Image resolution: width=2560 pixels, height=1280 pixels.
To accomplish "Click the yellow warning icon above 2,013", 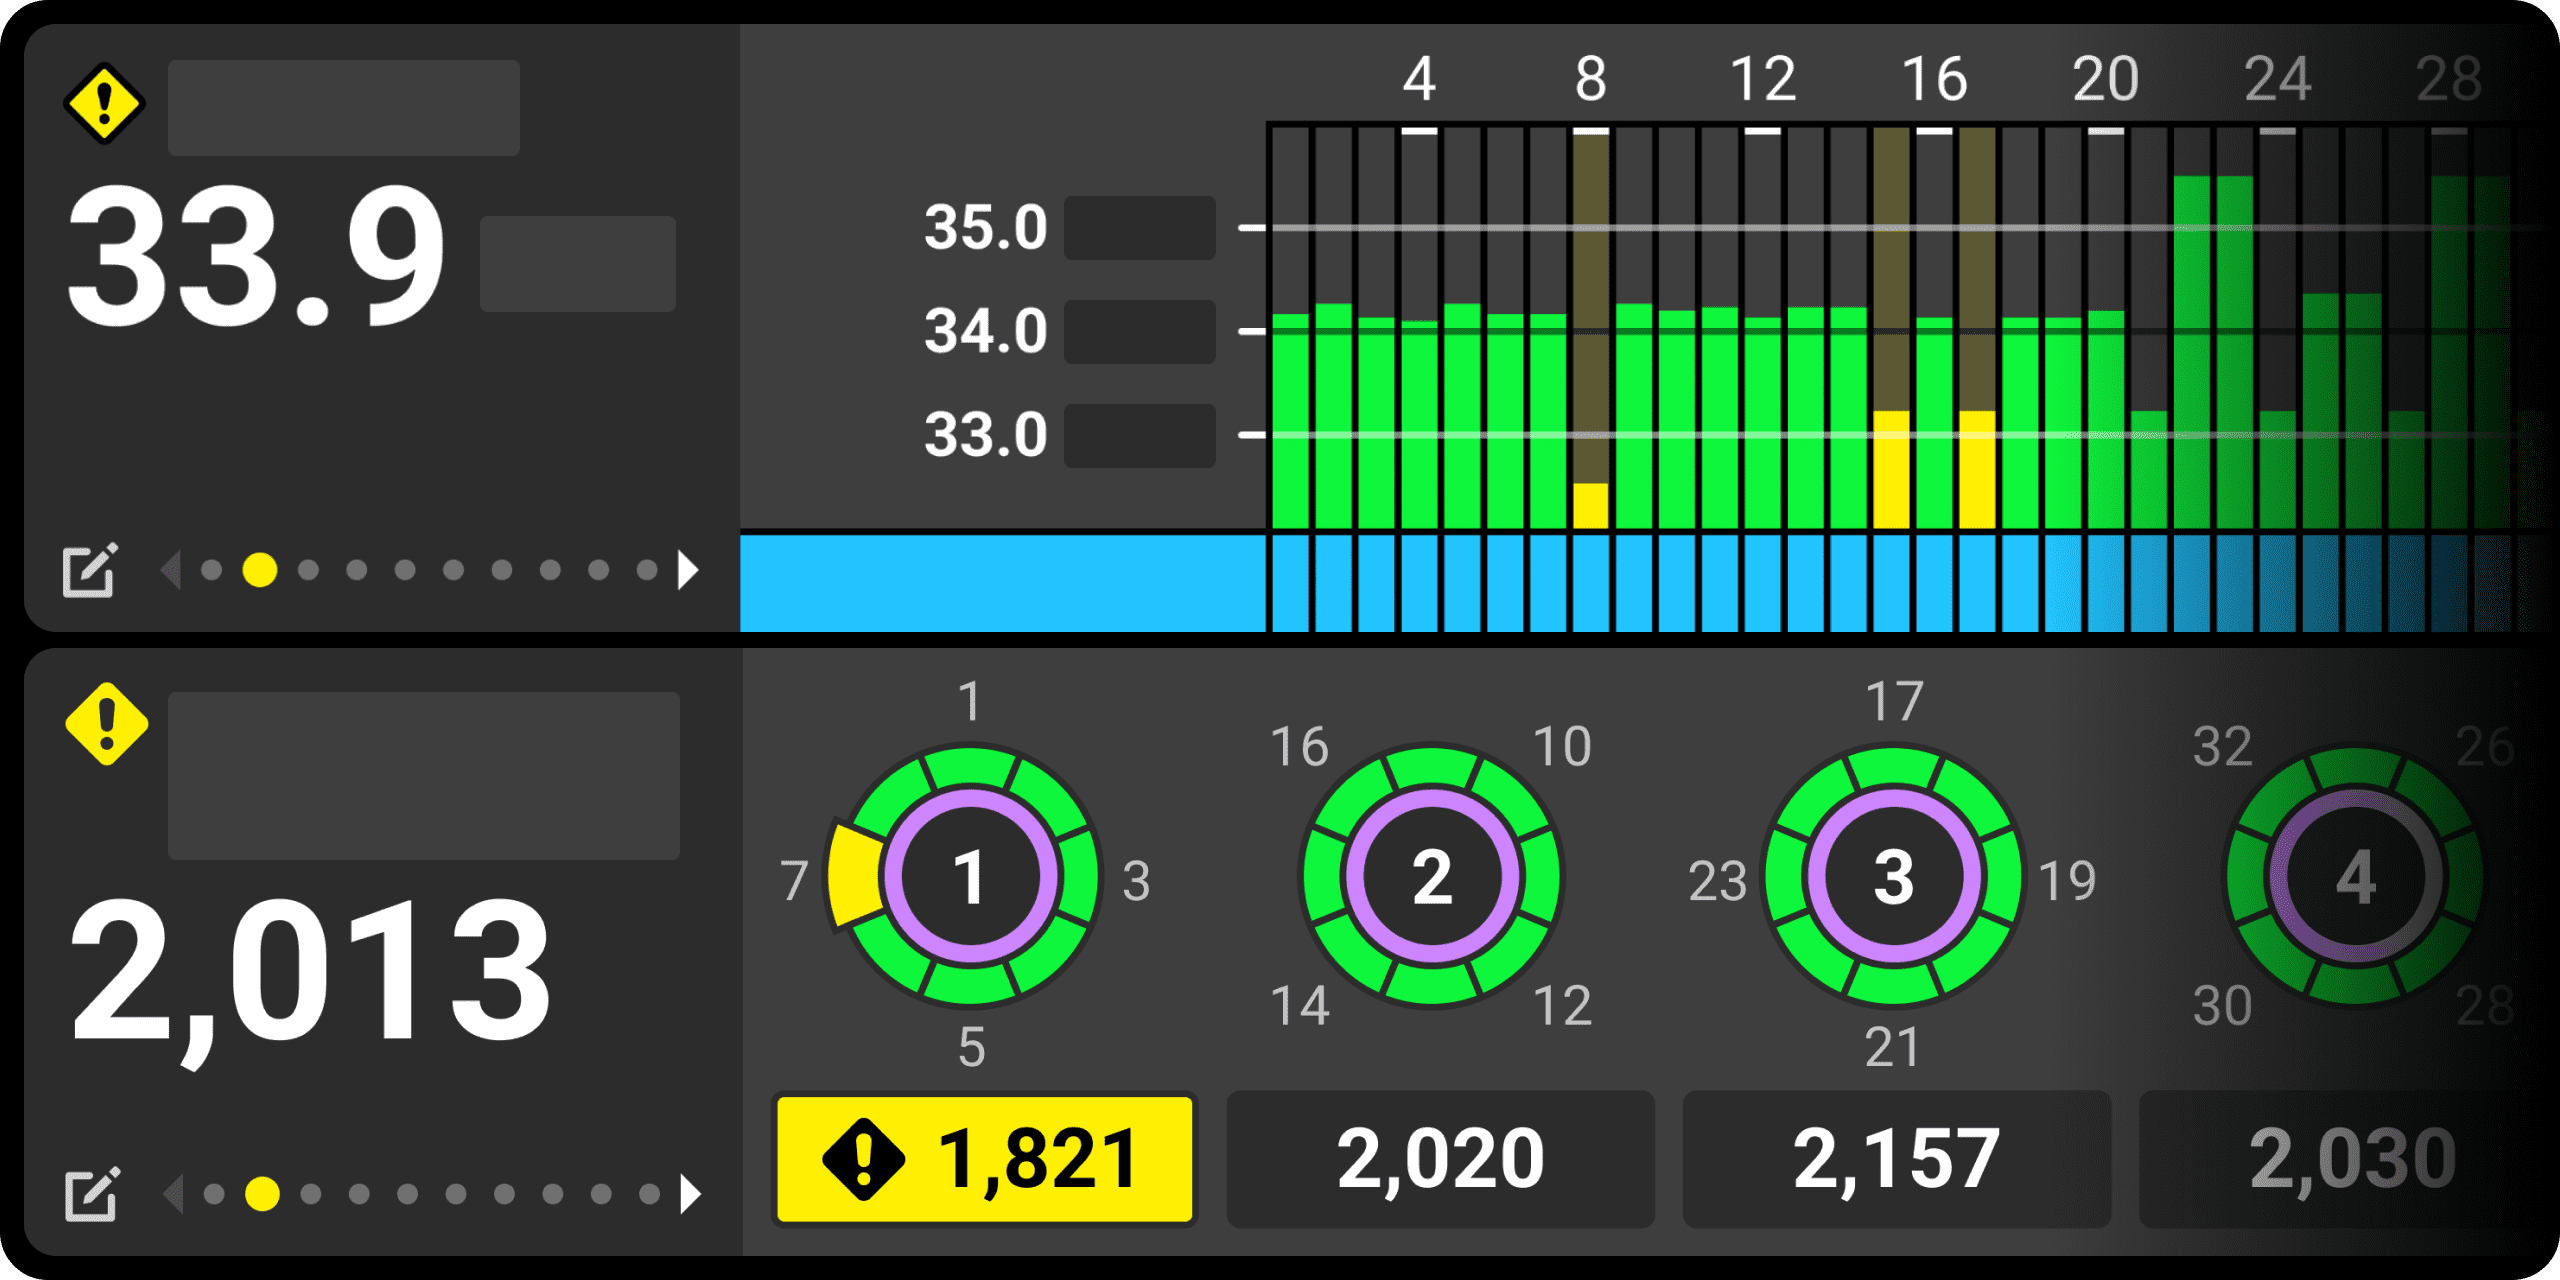I will [x=106, y=724].
